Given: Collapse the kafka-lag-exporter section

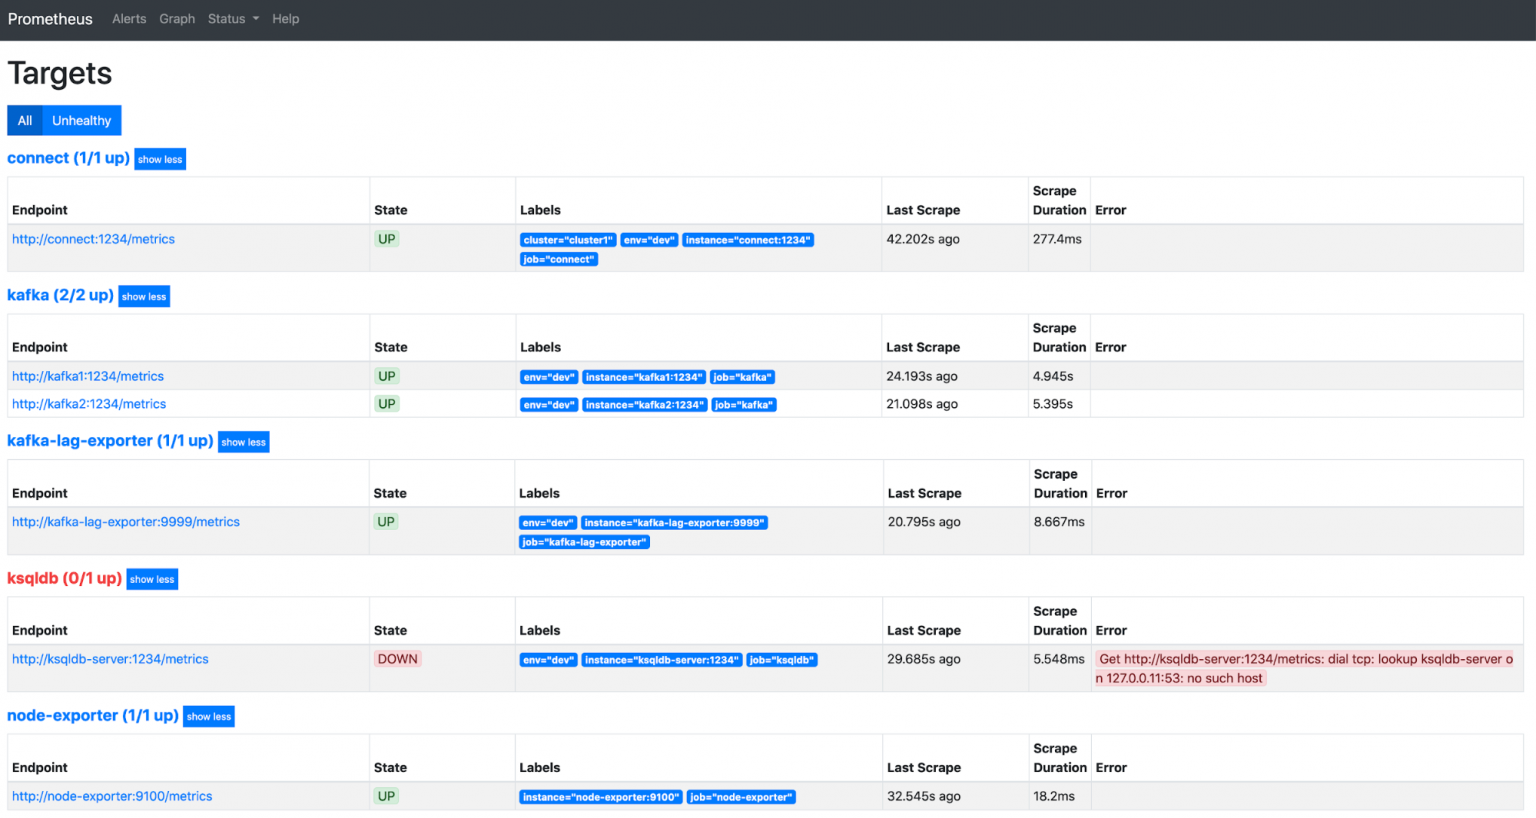Looking at the screenshot, I should coord(243,441).
